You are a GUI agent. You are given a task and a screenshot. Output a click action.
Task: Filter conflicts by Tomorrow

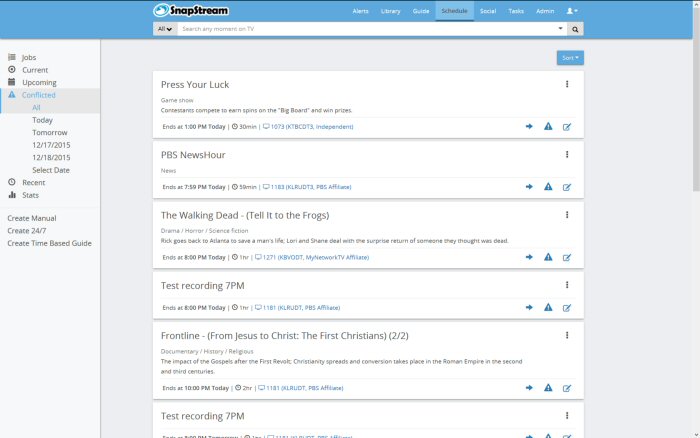coord(50,132)
